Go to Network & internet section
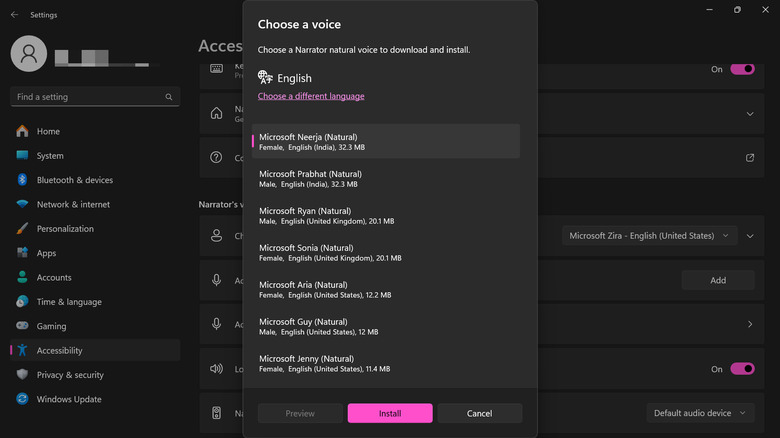Screen dimensions: 780x438 73,204
